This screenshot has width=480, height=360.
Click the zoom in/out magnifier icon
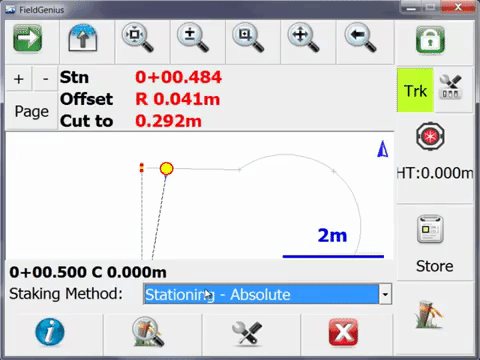click(193, 39)
